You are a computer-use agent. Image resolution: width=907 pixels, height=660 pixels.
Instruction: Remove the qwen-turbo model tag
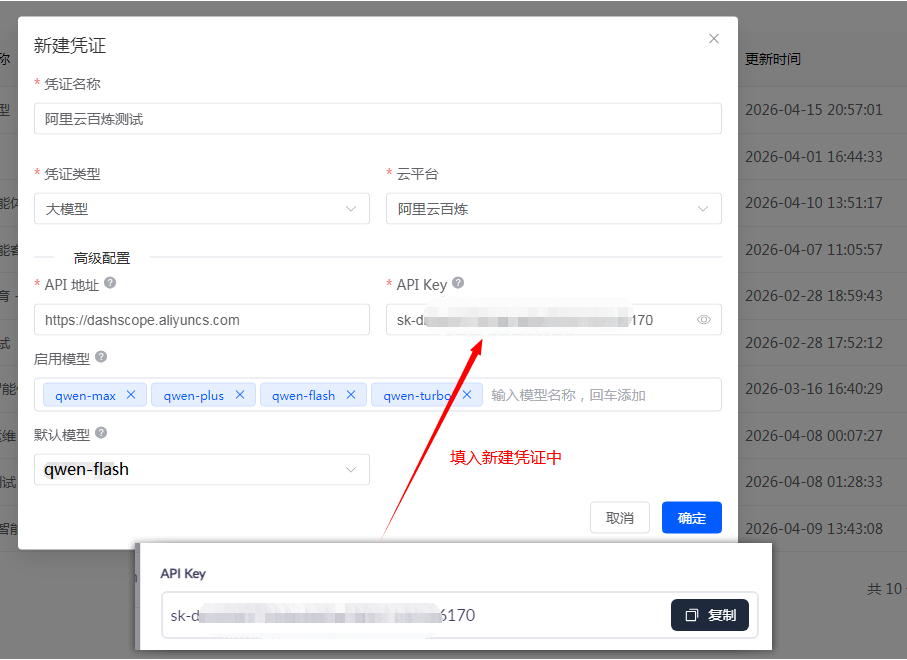pyautogui.click(x=466, y=395)
